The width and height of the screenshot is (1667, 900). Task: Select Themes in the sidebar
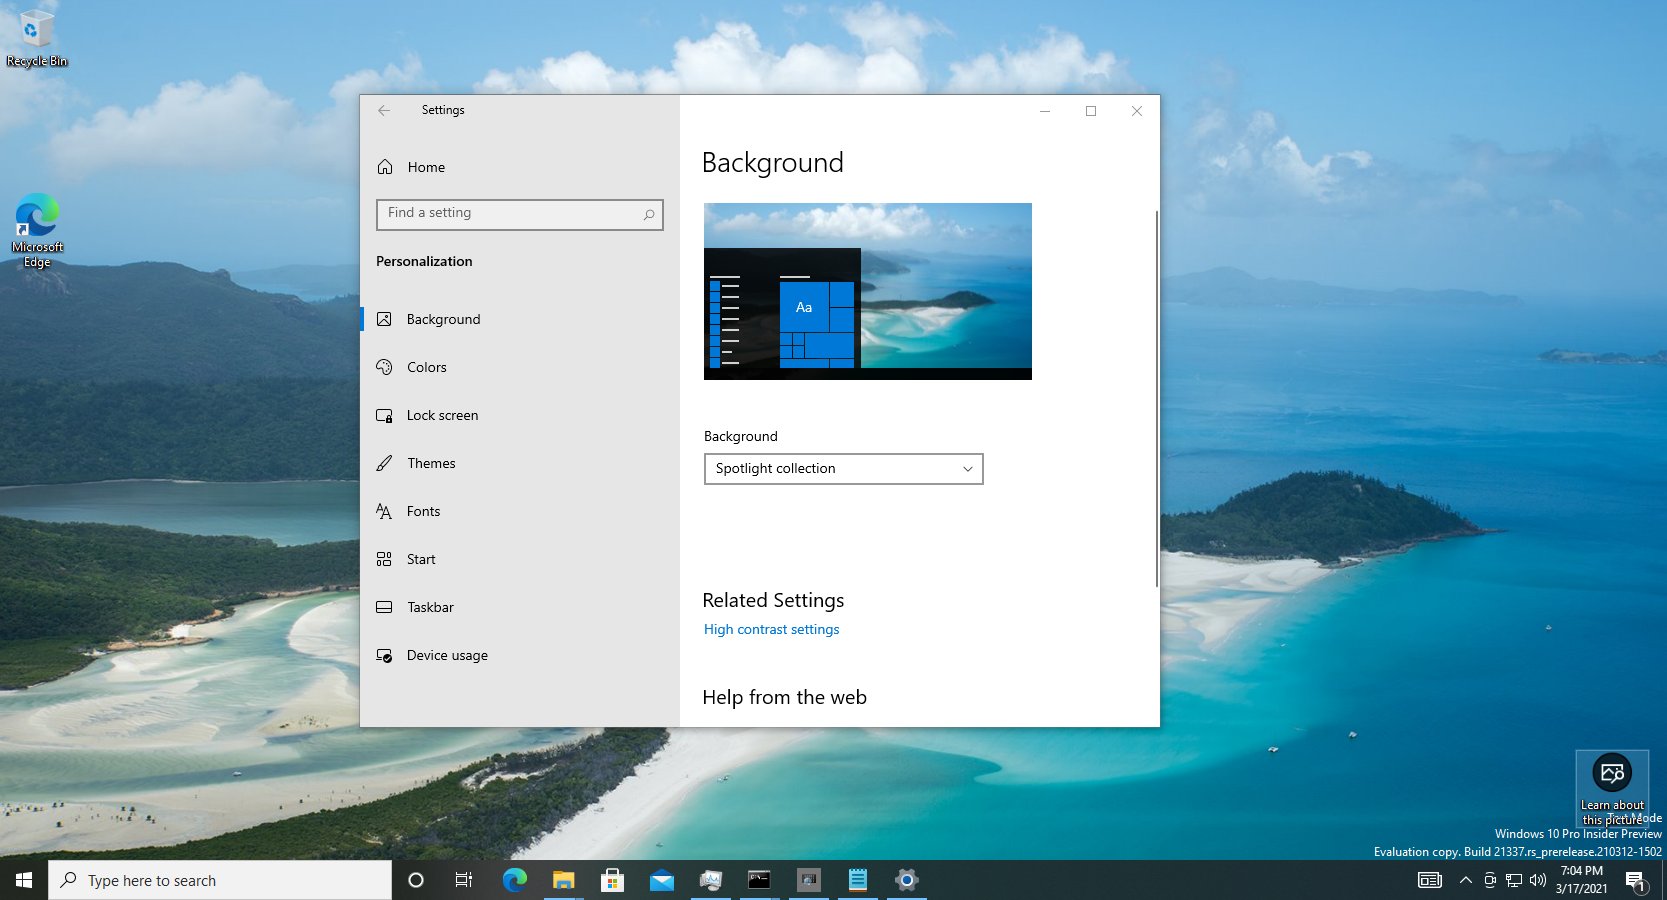431,463
